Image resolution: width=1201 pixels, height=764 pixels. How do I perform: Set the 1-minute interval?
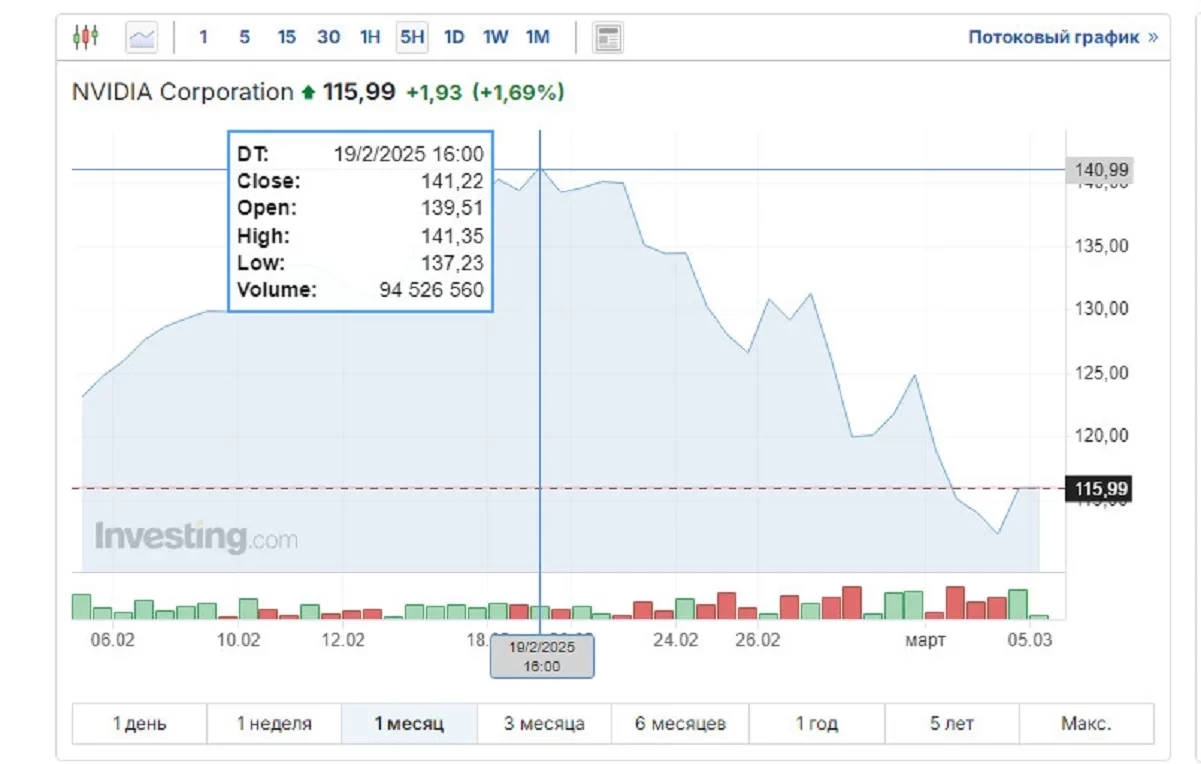204,38
